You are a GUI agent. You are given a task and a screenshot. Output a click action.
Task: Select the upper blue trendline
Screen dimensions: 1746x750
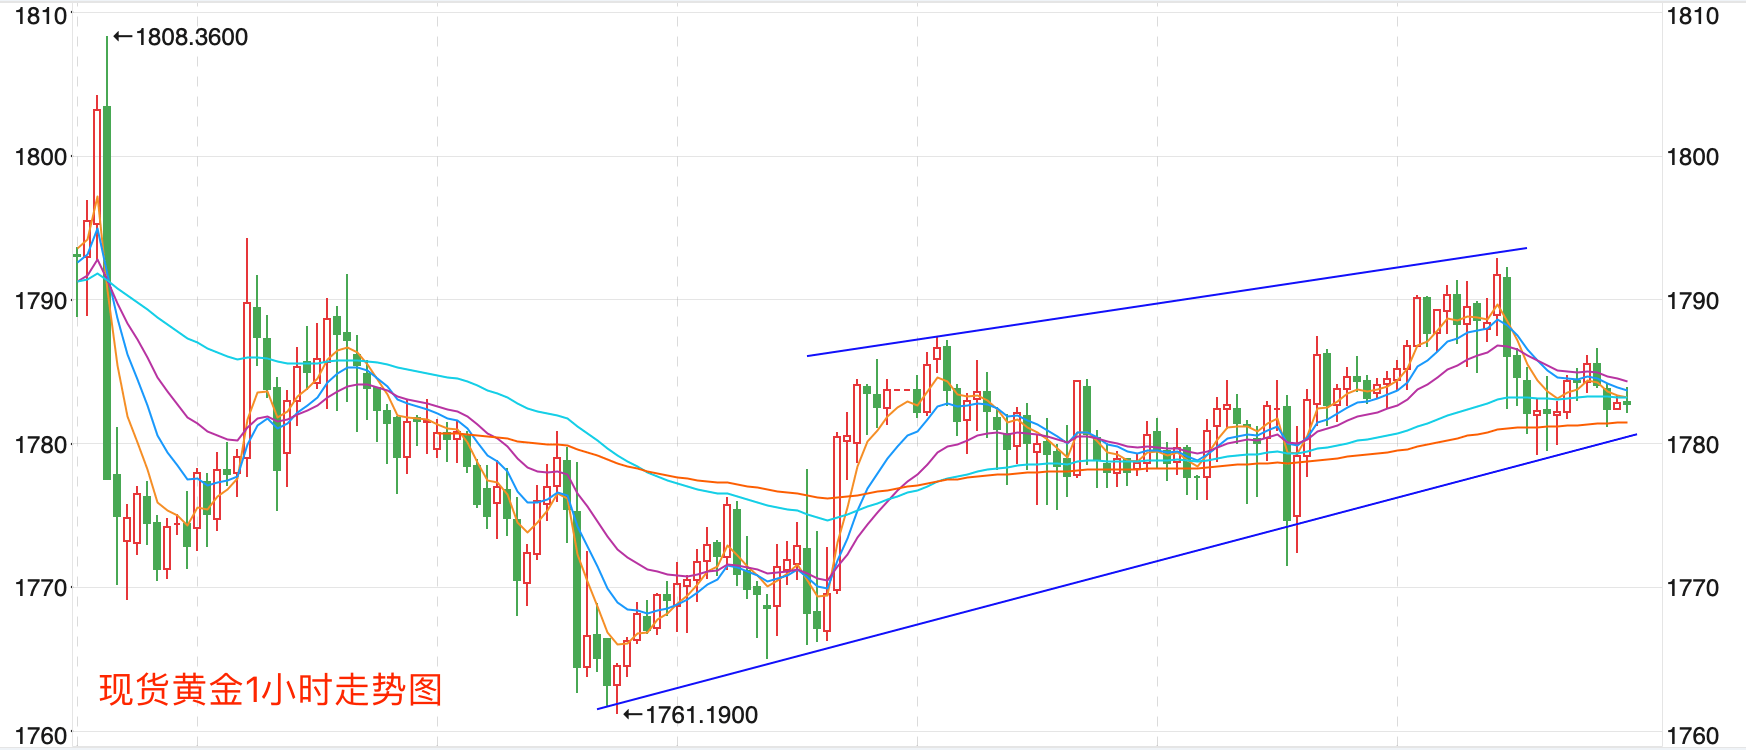(x=1166, y=302)
